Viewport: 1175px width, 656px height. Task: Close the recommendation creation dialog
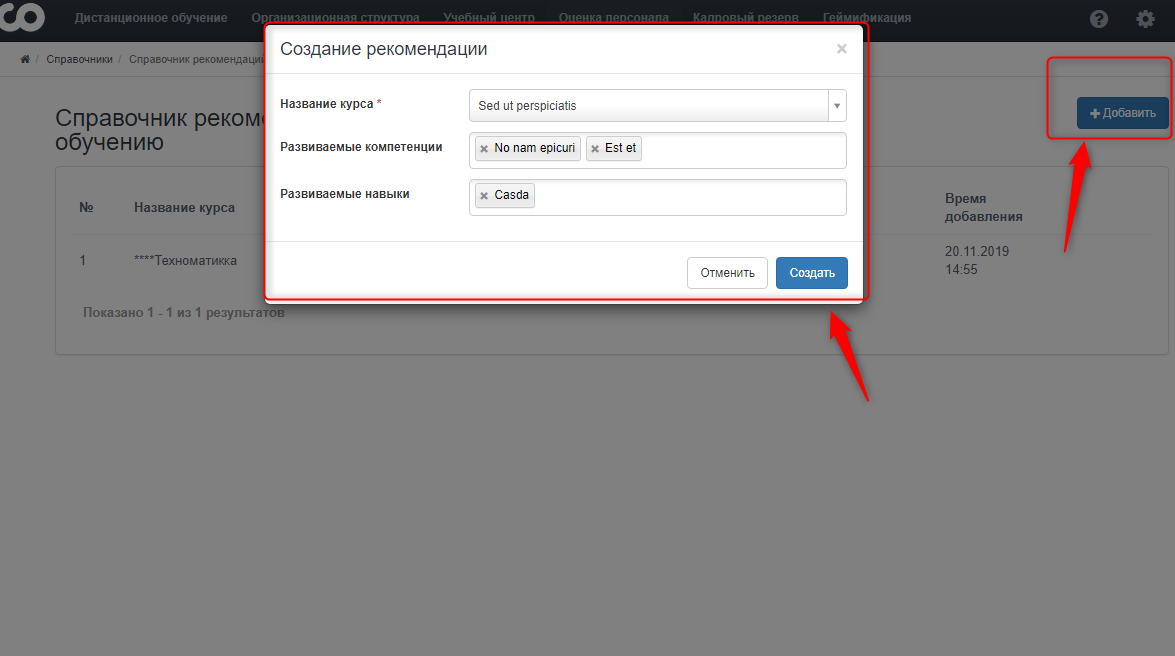click(841, 49)
